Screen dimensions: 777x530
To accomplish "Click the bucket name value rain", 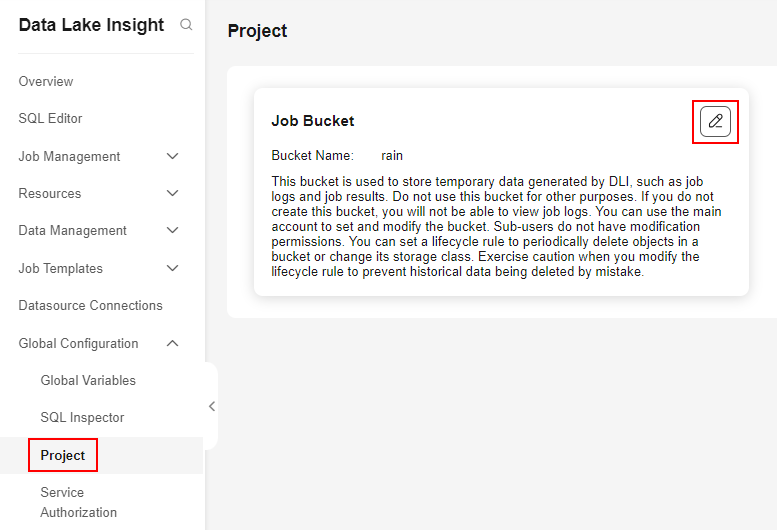I will click(x=391, y=156).
